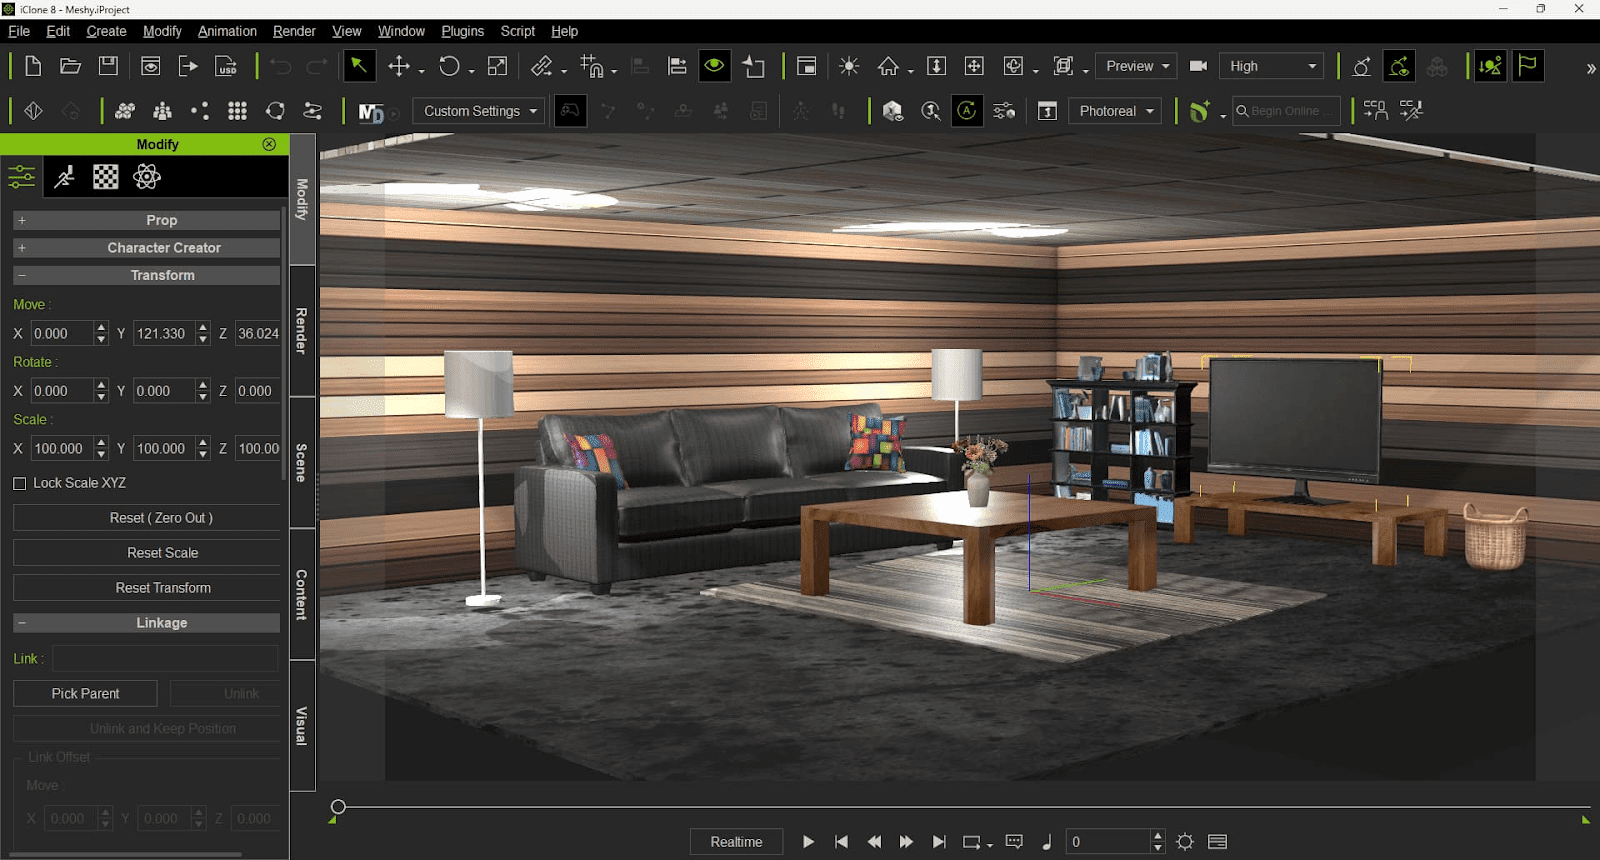Open the Plugins menu
Image resolution: width=1600 pixels, height=860 pixels.
(462, 31)
